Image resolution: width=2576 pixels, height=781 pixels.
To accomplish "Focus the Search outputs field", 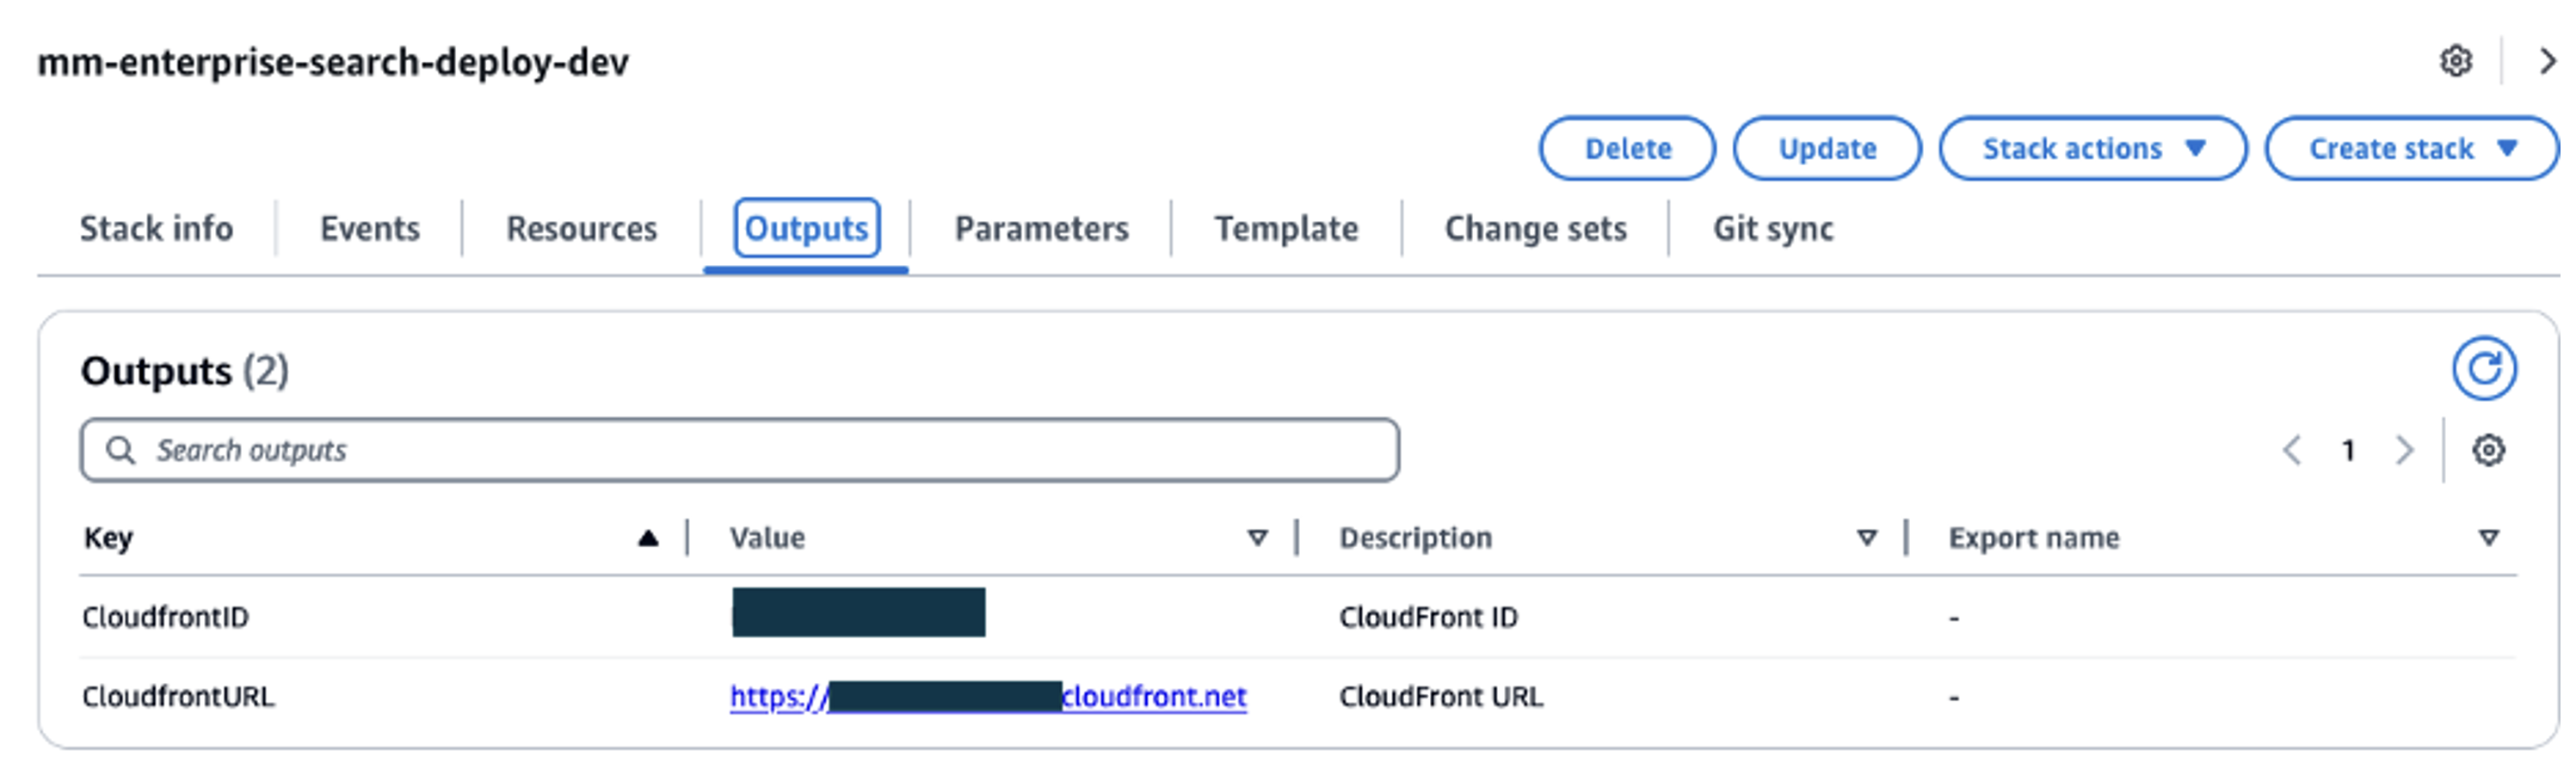I will (x=740, y=450).
